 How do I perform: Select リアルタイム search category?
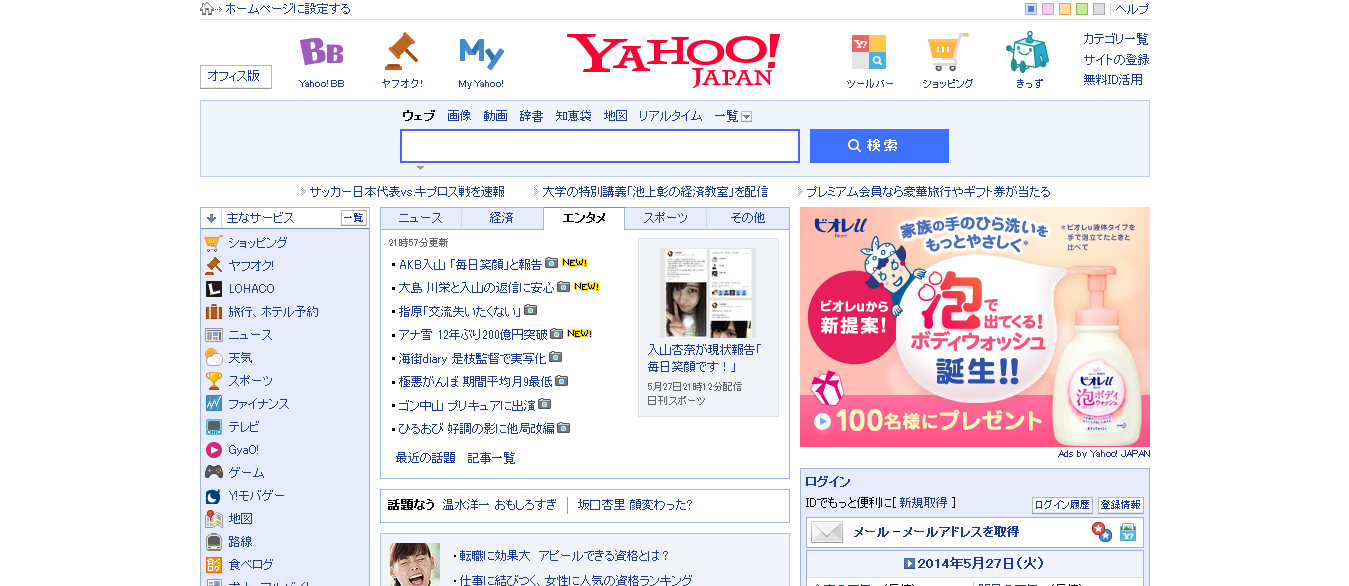tap(670, 116)
